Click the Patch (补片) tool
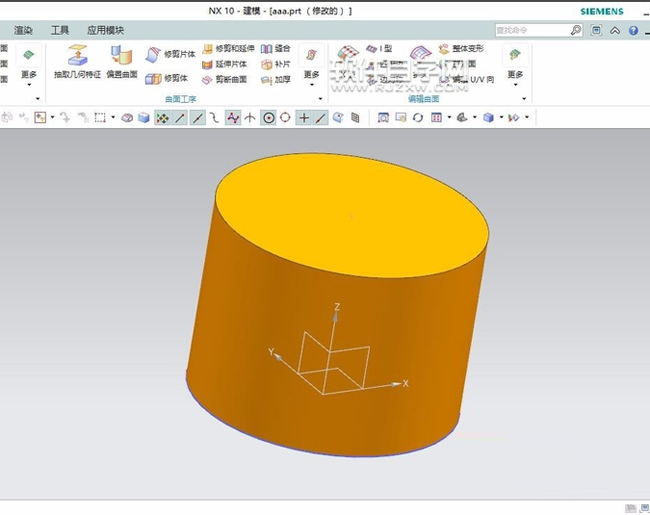650x515 pixels. coord(274,64)
